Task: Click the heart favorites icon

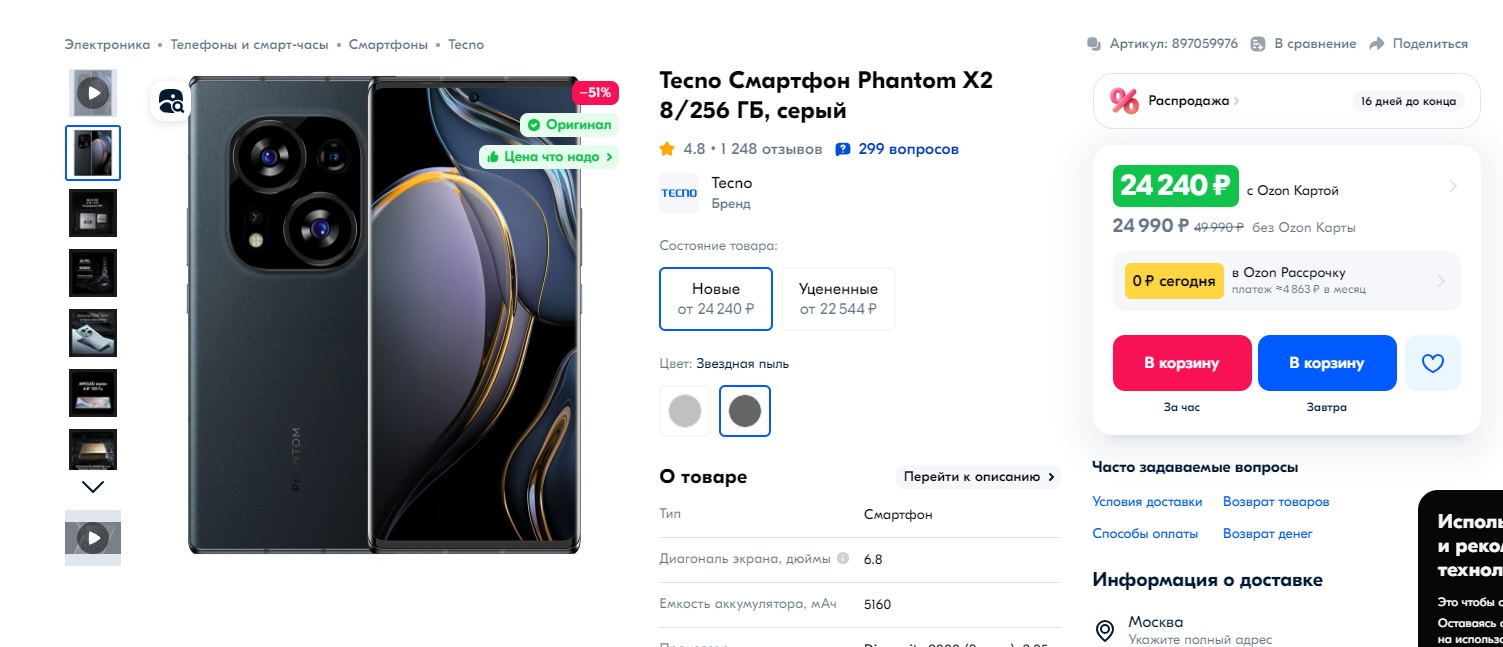Action: 1432,363
